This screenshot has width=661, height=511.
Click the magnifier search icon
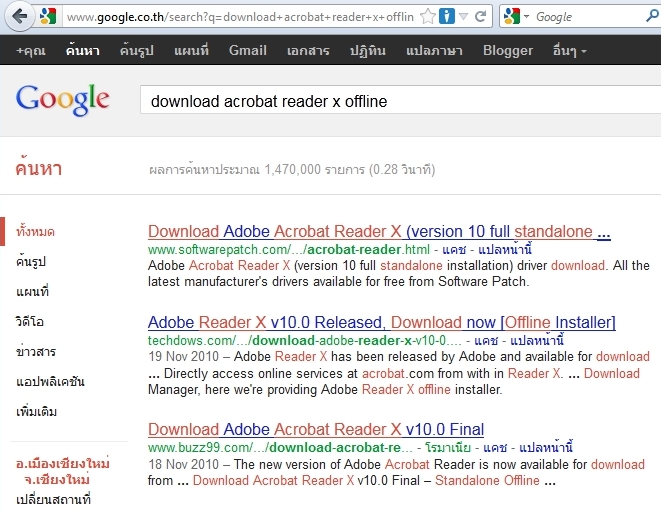(x=652, y=16)
